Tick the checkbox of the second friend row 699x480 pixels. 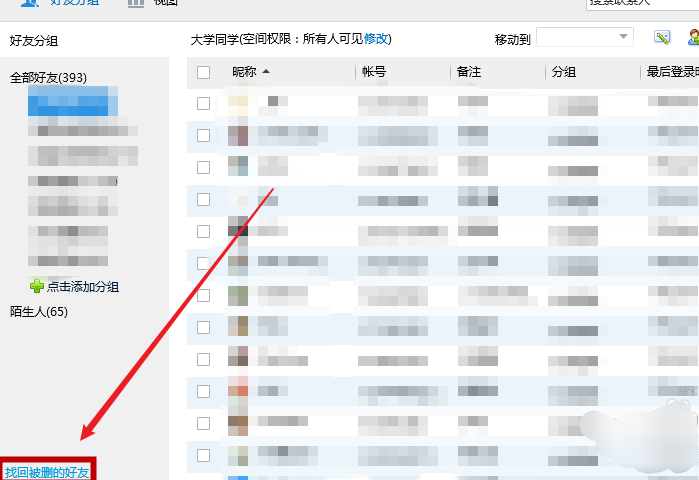click(x=203, y=135)
